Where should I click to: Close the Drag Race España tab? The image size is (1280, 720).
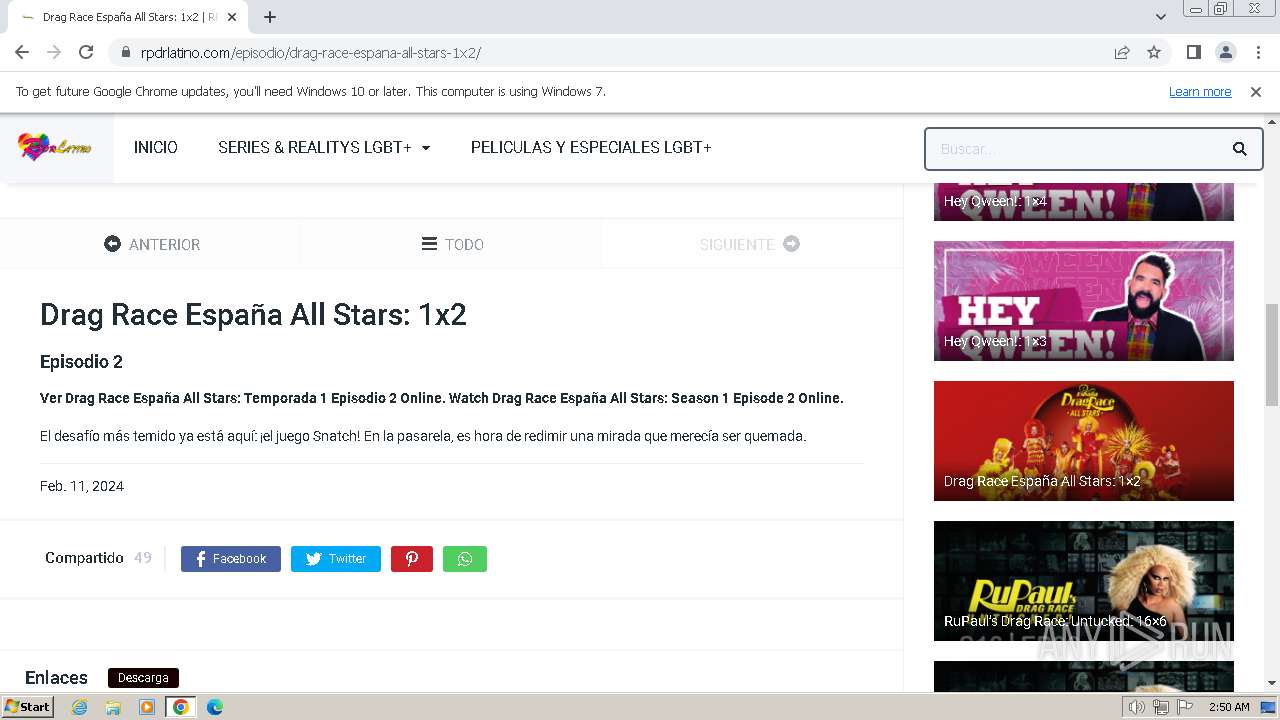(232, 17)
